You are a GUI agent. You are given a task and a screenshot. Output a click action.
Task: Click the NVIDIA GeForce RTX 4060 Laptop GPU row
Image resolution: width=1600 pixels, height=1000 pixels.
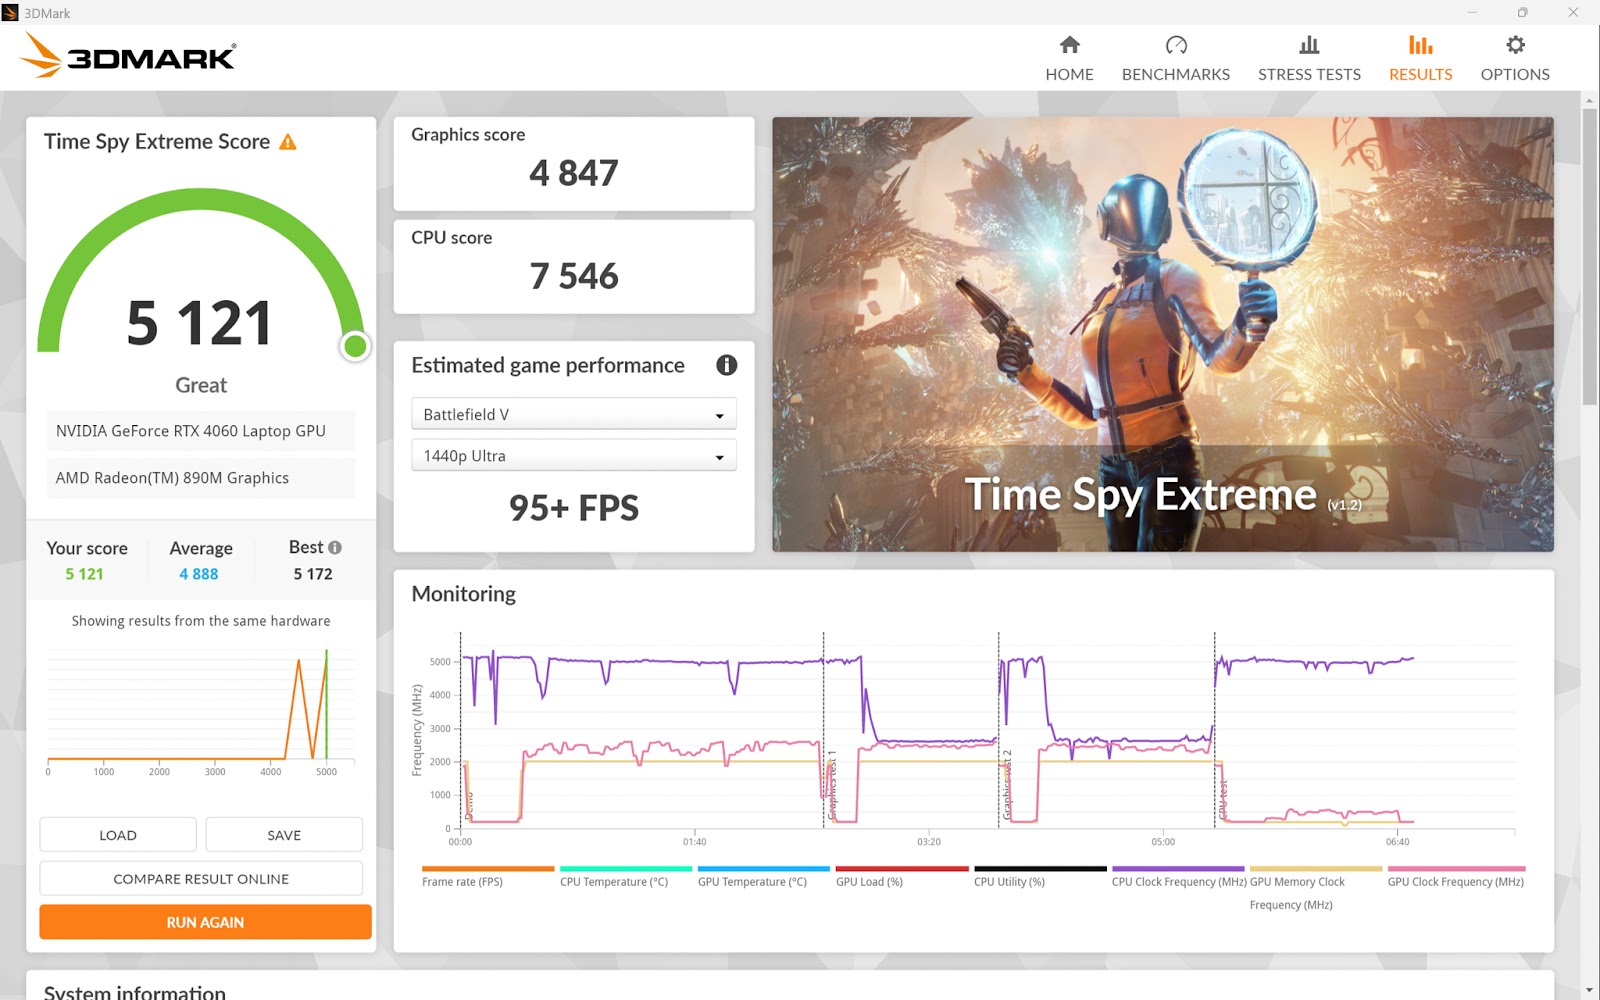coord(201,431)
